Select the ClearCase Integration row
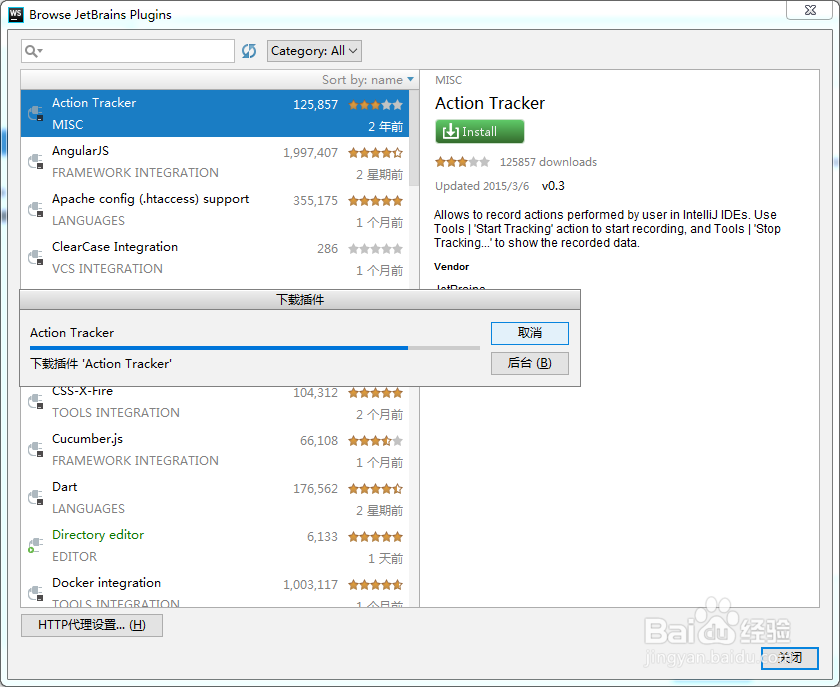The height and width of the screenshot is (687, 840). pyautogui.click(x=215, y=257)
